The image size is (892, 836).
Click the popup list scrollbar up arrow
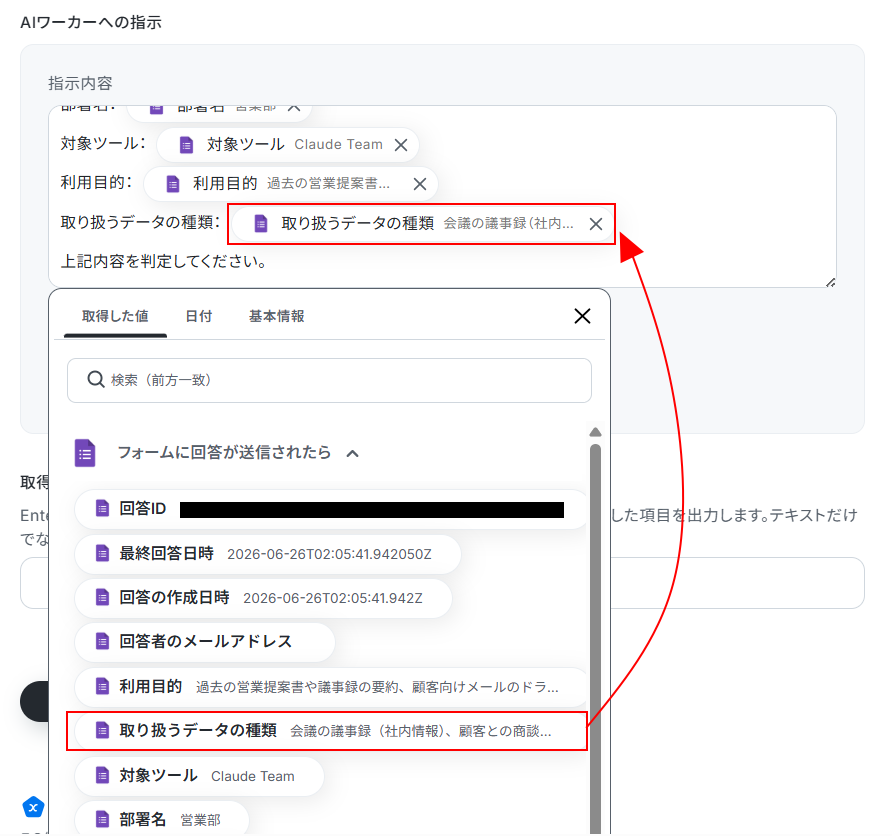[x=596, y=432]
